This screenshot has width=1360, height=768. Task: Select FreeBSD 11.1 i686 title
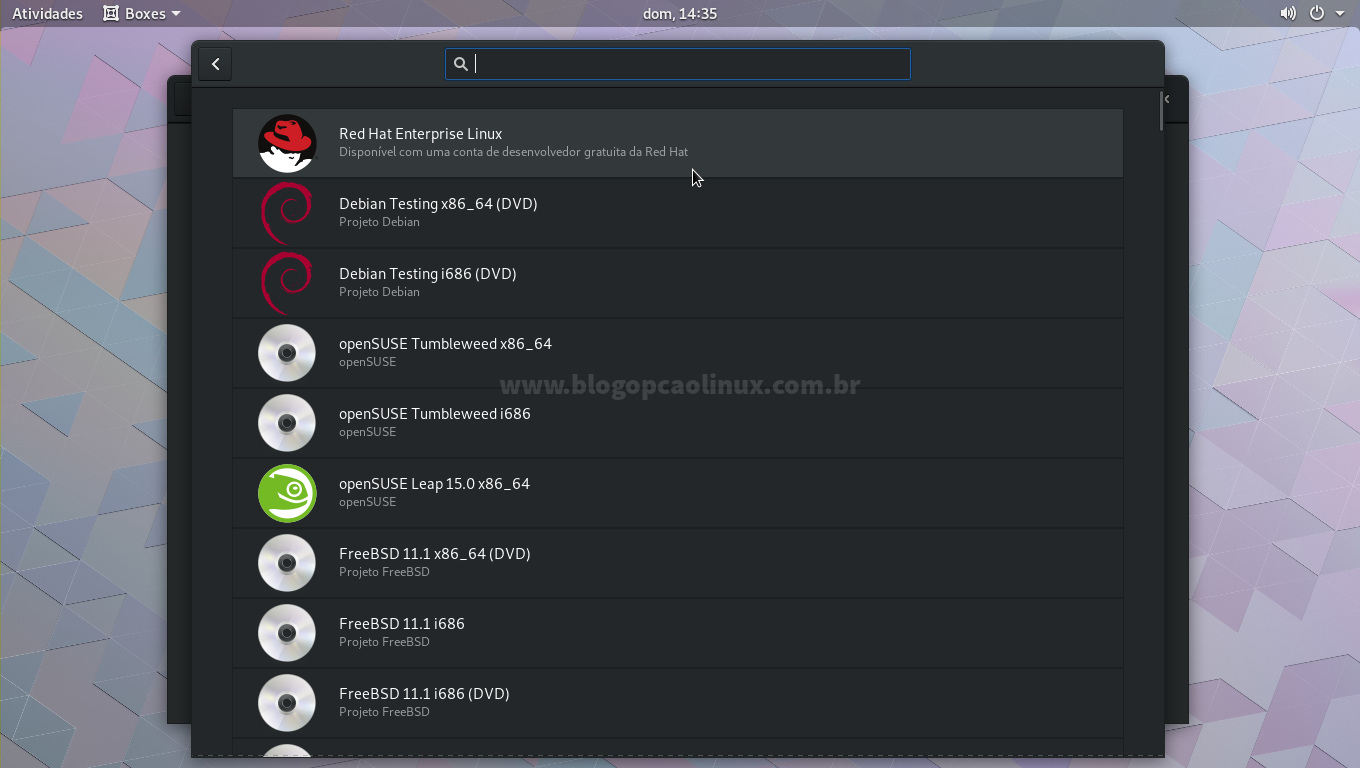pos(401,624)
